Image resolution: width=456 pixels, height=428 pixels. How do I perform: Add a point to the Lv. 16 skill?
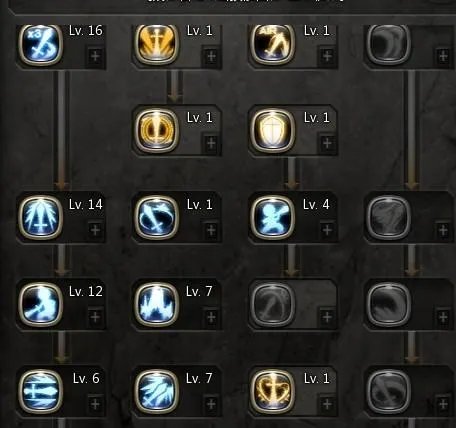pos(95,56)
